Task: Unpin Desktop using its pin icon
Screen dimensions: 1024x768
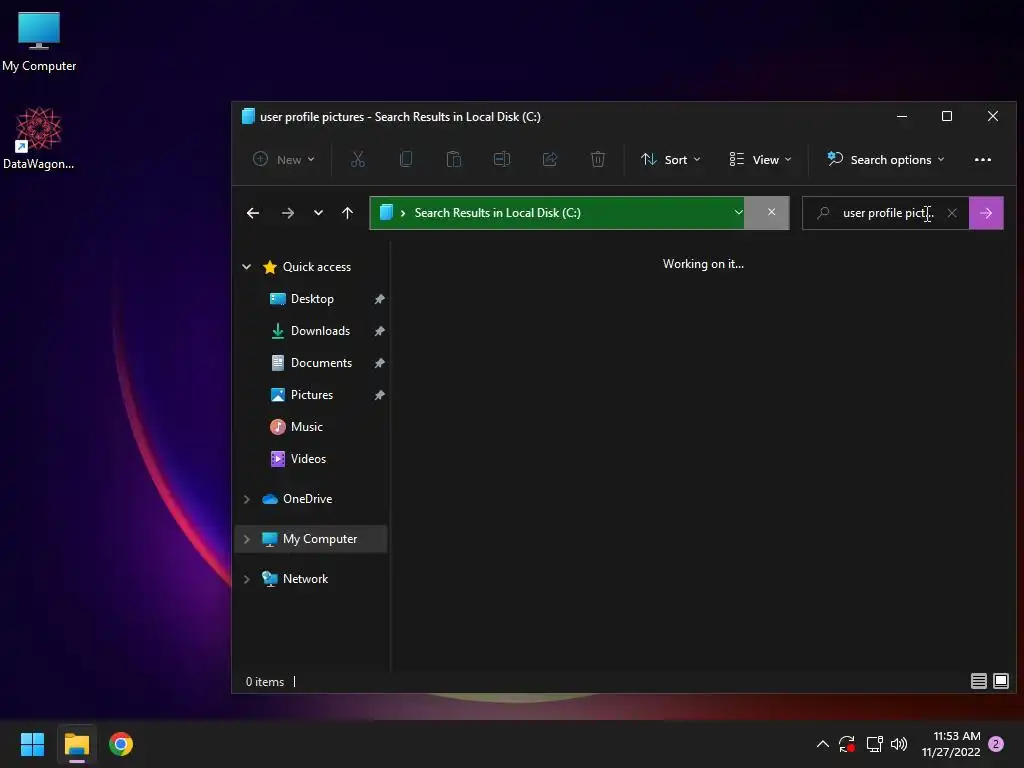Action: tap(379, 299)
